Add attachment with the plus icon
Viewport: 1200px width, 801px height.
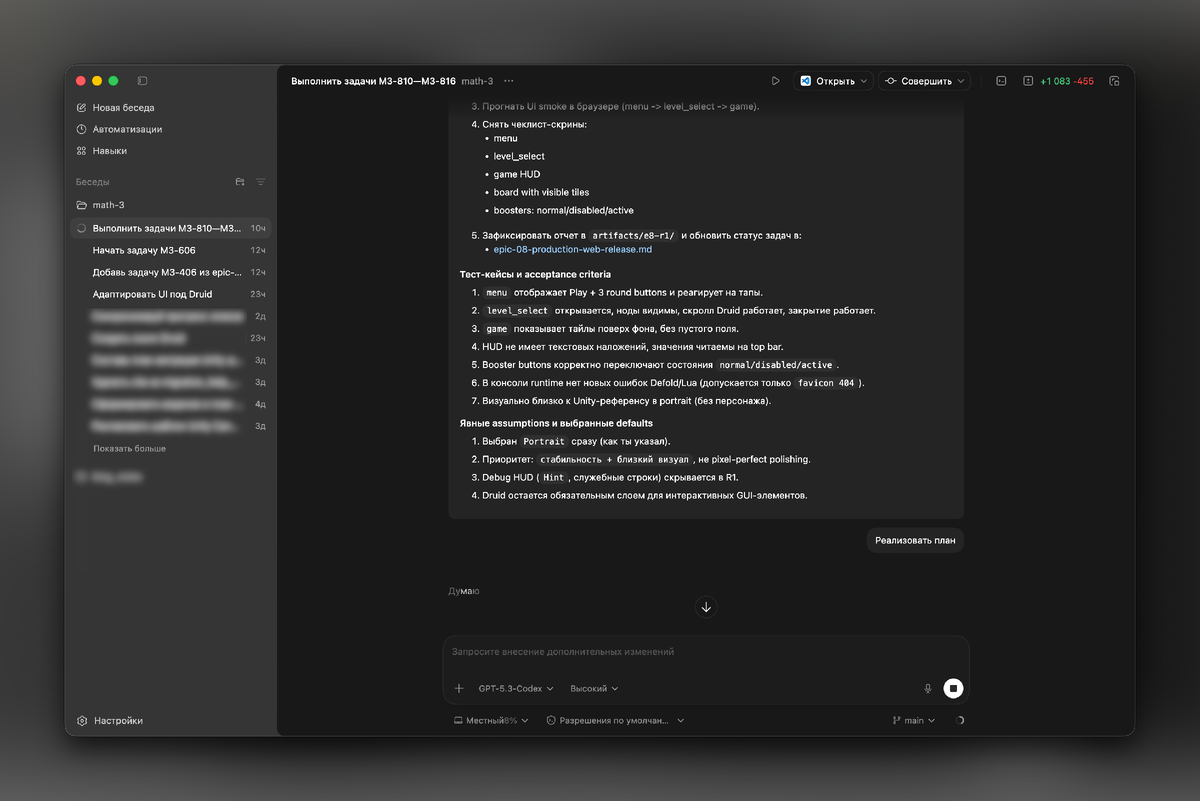coord(459,688)
